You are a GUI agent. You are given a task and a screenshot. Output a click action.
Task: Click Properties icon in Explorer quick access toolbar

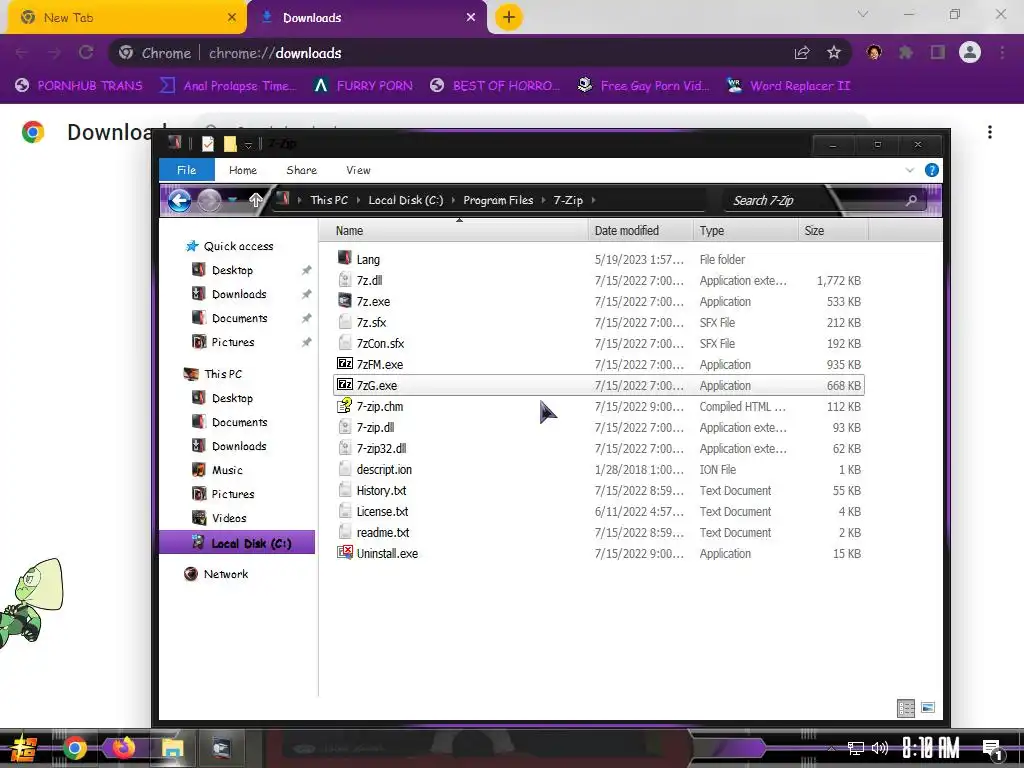pyautogui.click(x=208, y=144)
